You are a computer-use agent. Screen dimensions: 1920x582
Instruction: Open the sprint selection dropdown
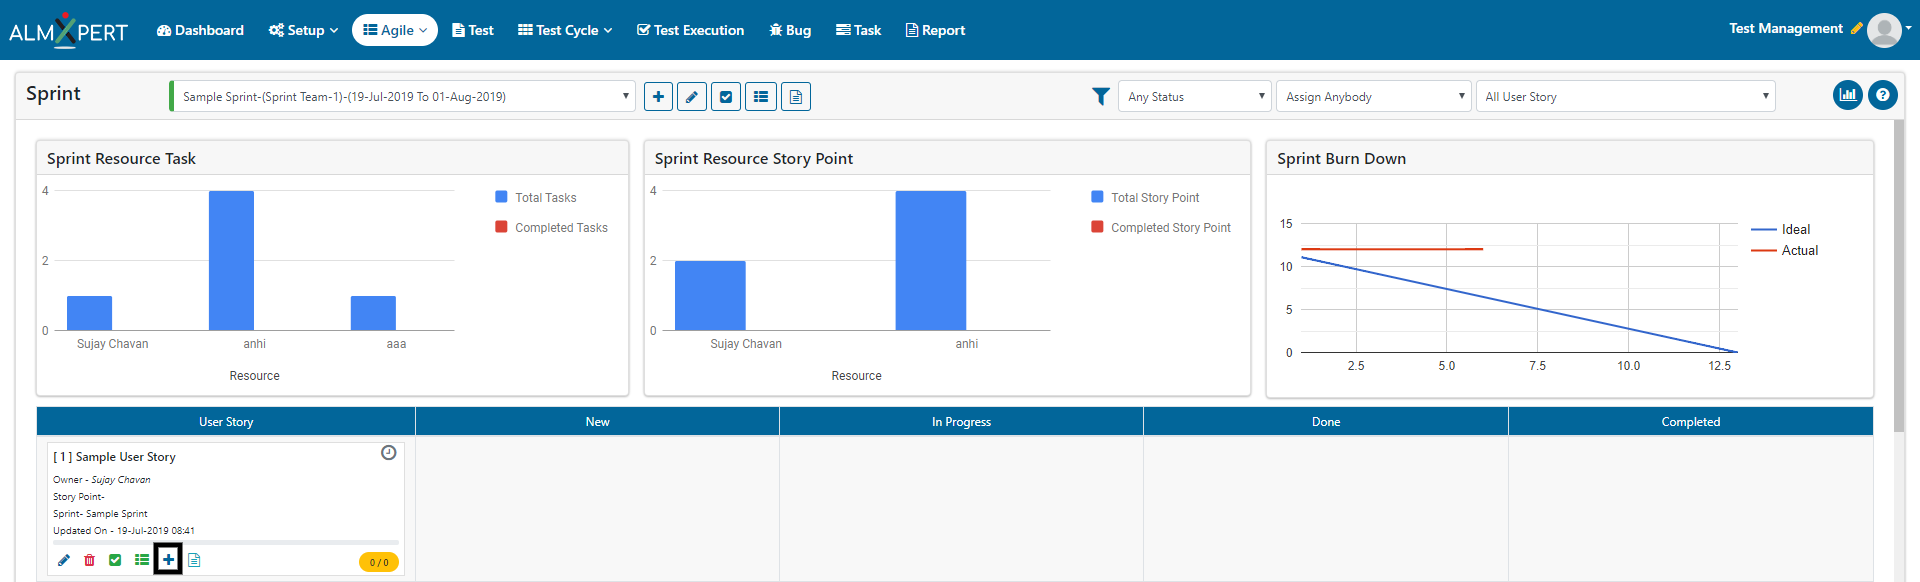point(402,96)
